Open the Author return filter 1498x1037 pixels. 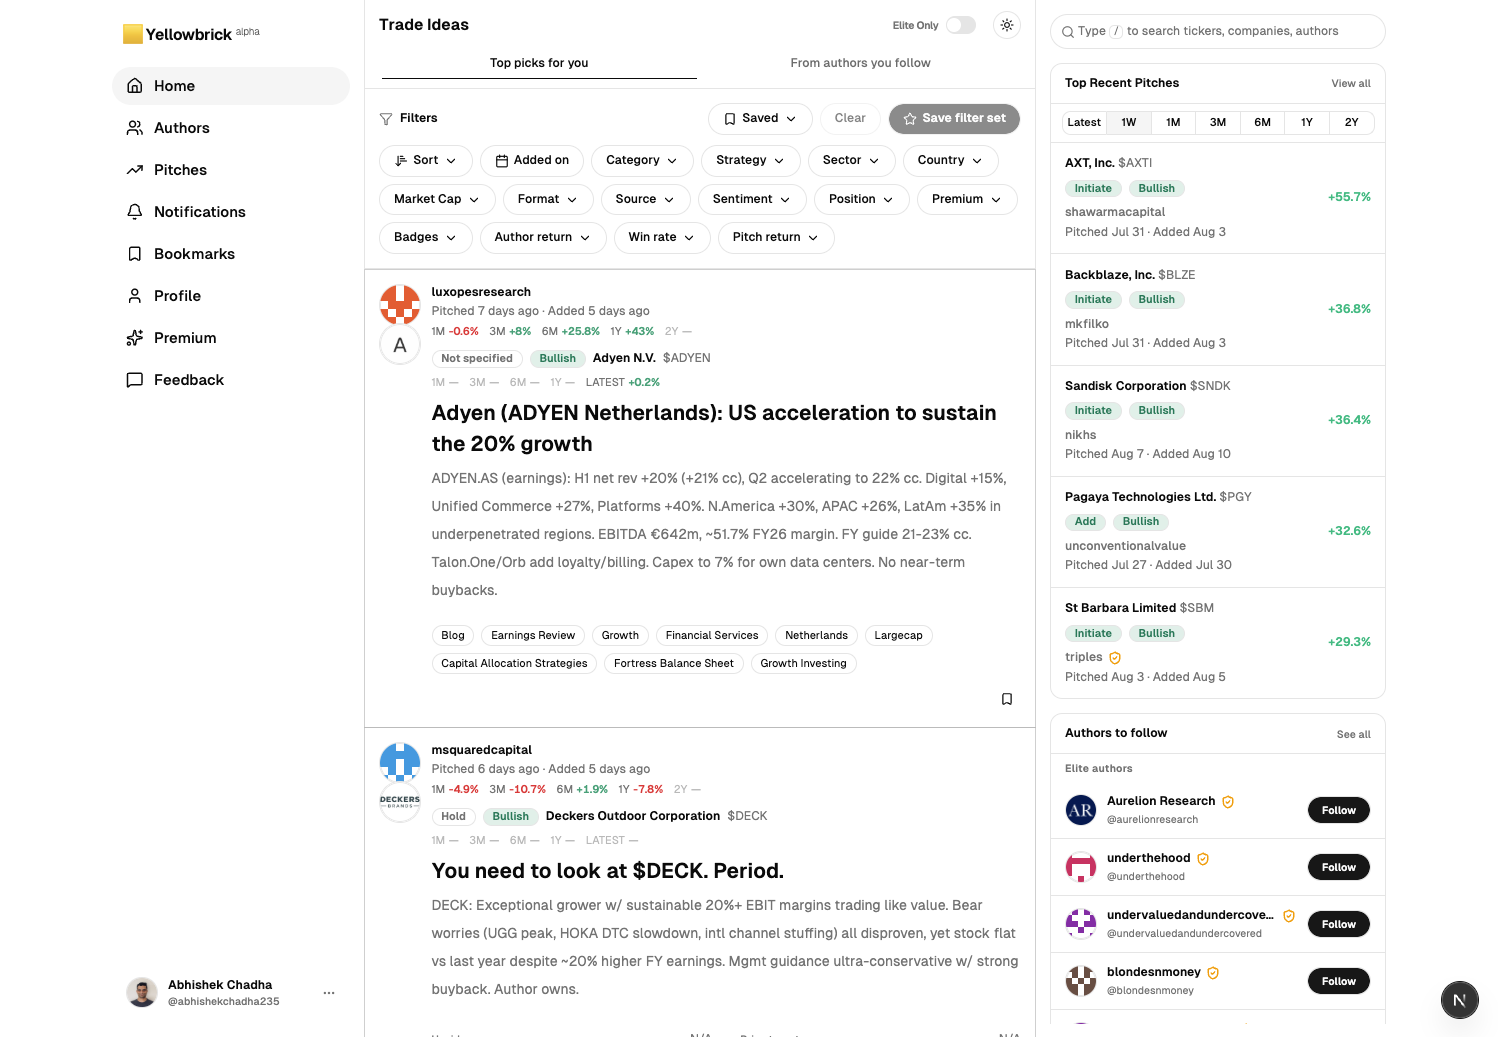542,237
